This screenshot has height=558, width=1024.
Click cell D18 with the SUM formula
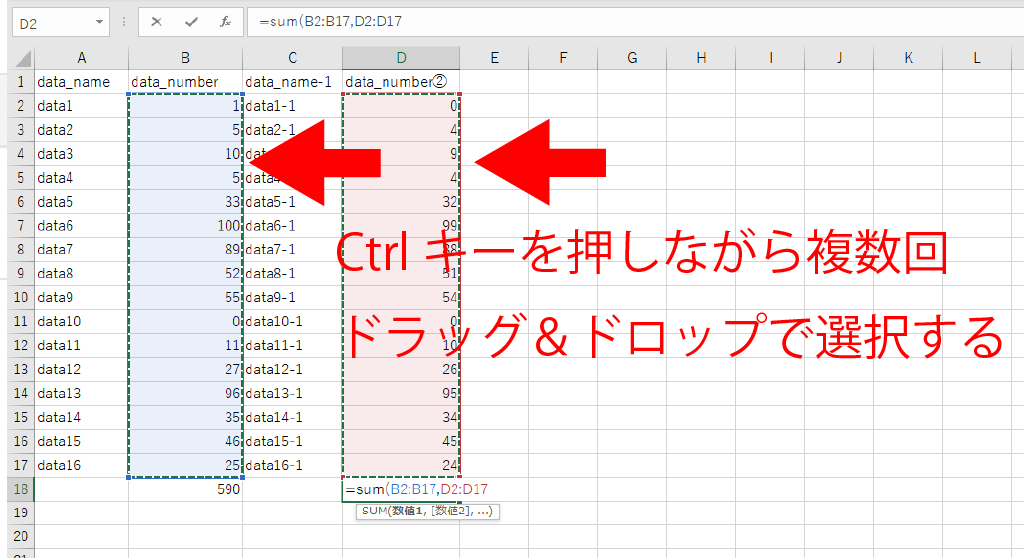point(401,489)
